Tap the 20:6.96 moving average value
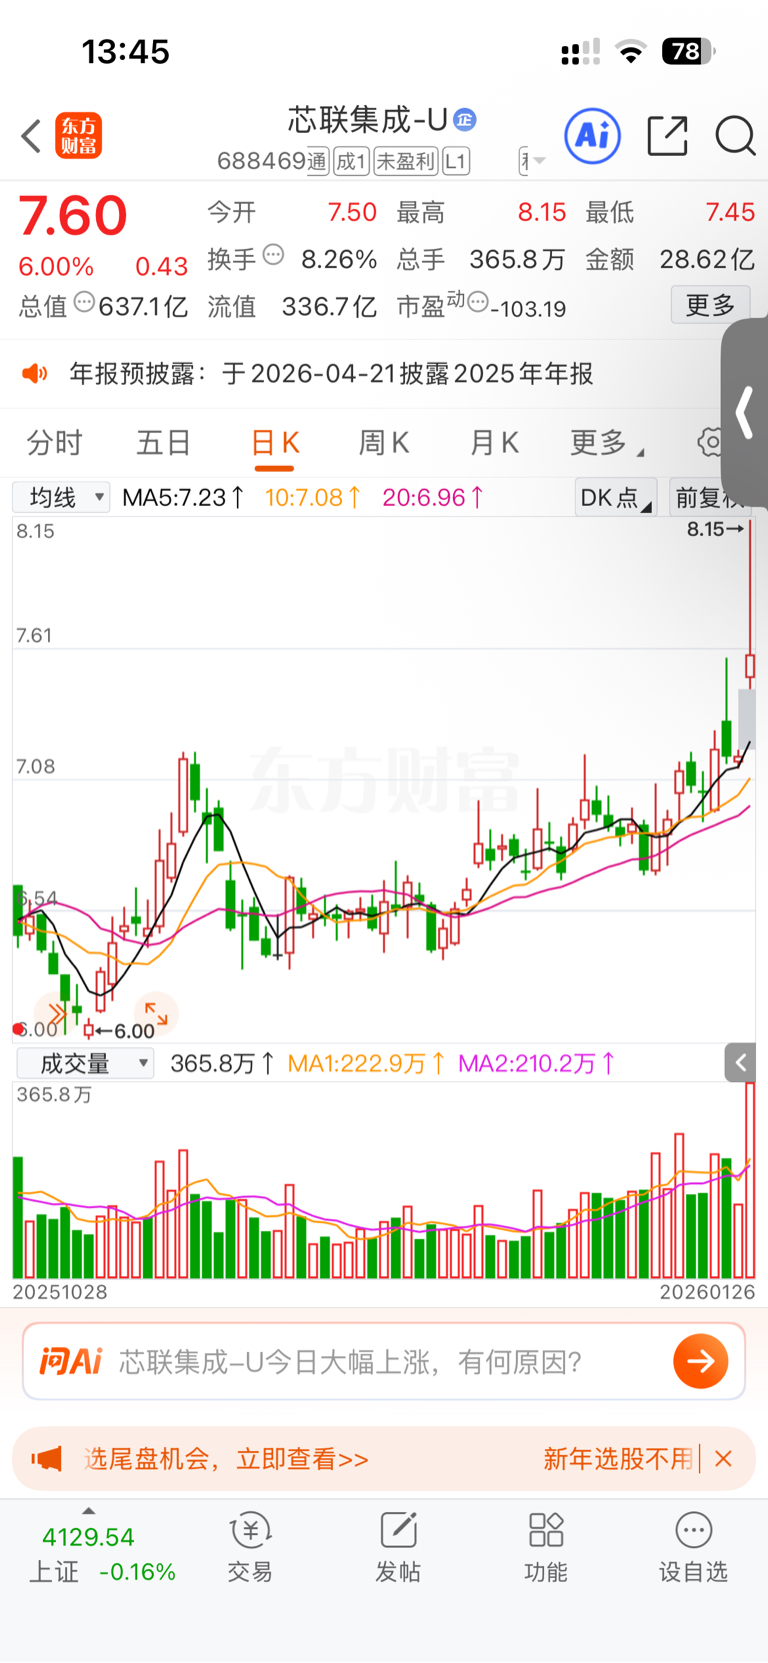768x1663 pixels. 433,497
